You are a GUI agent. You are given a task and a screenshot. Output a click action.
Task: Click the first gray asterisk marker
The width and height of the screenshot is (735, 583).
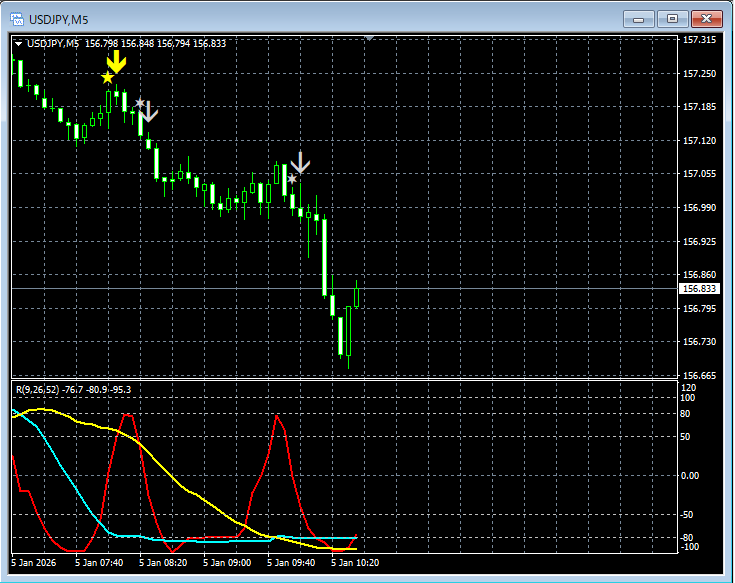140,103
